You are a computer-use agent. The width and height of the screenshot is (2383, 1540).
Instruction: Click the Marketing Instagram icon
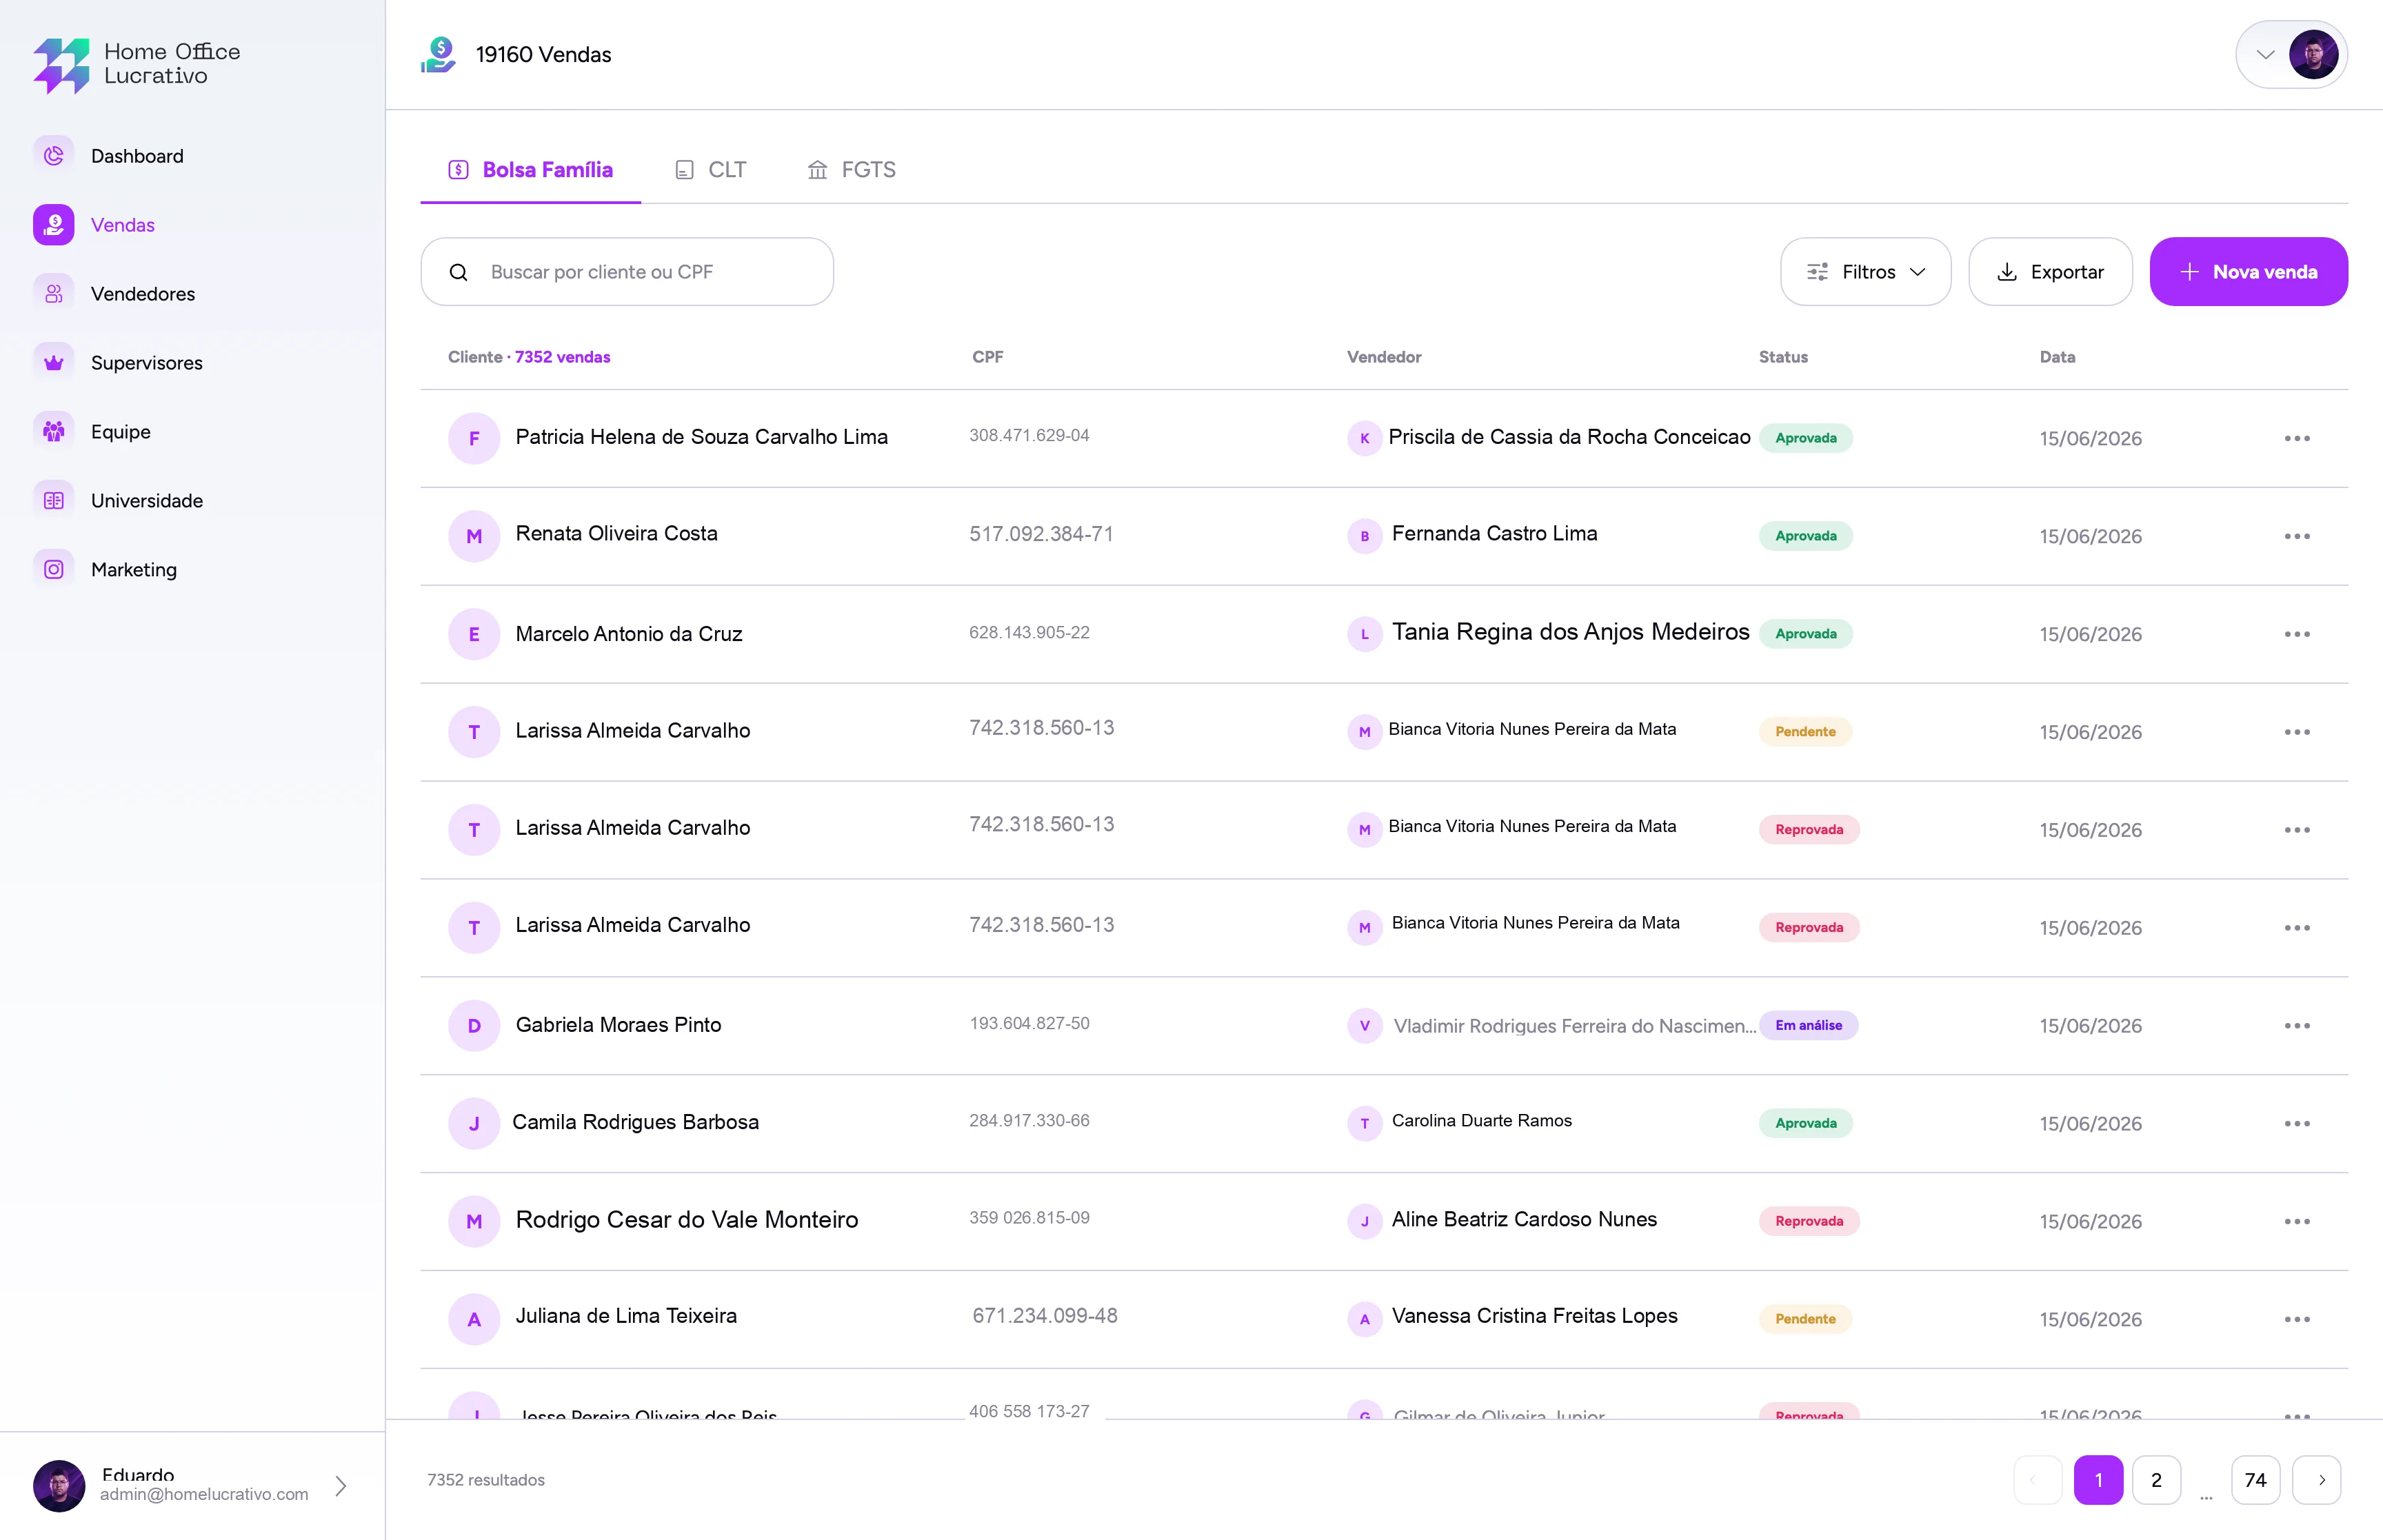tap(54, 570)
